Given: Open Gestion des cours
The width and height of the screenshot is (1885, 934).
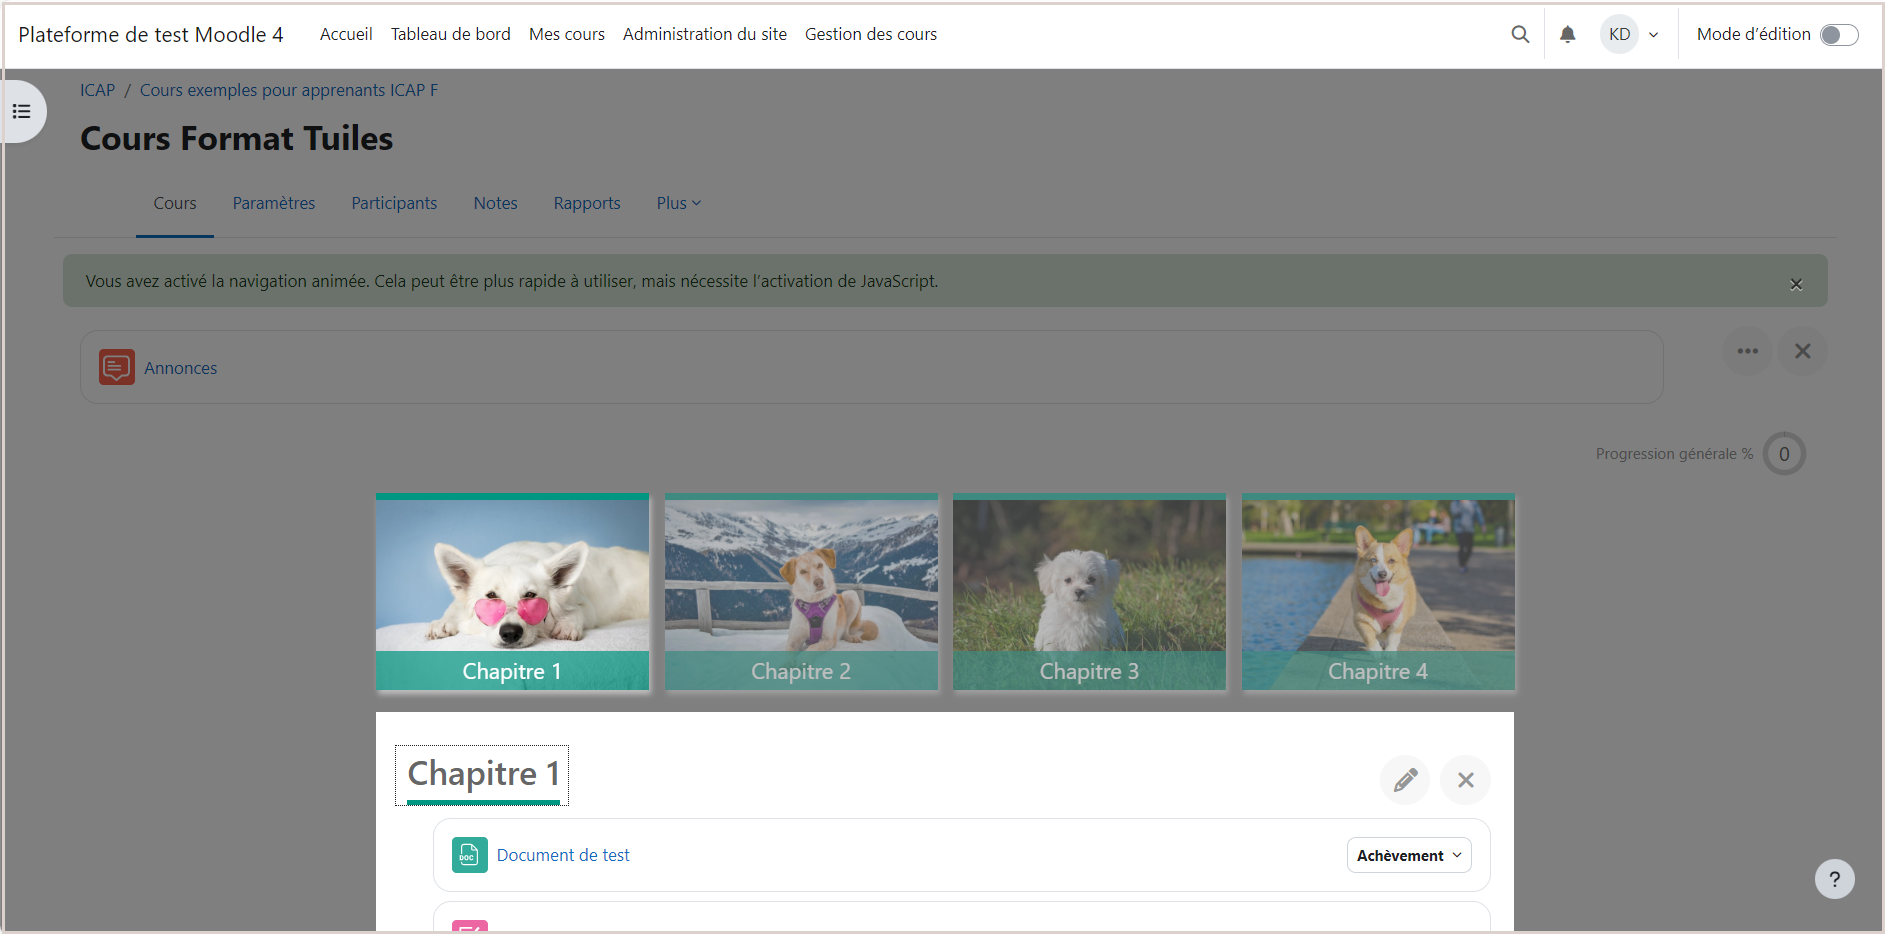Looking at the screenshot, I should (x=871, y=34).
